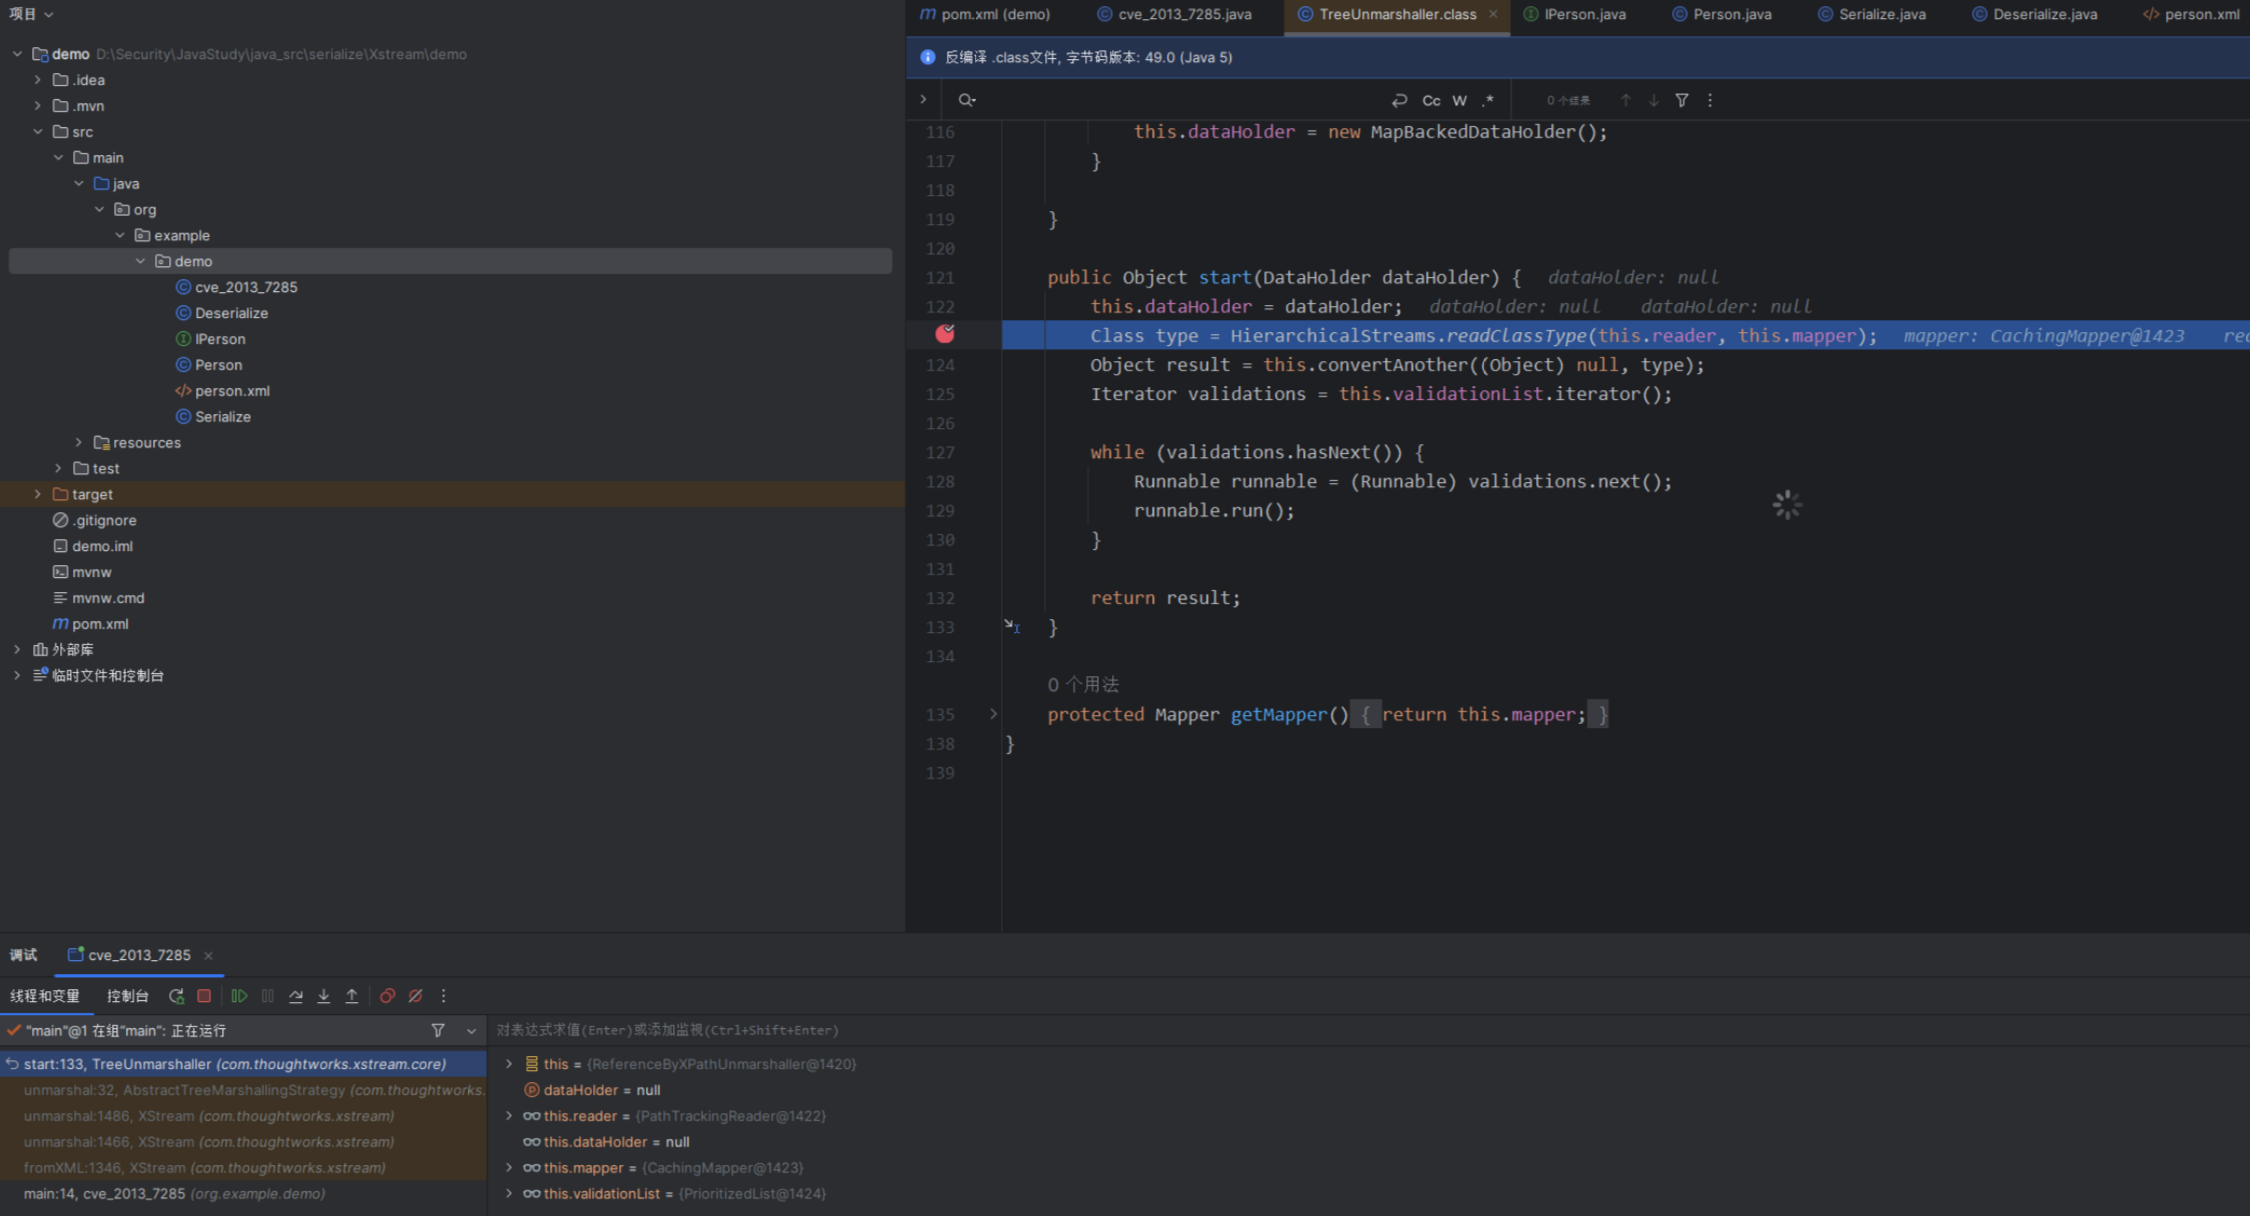Click the Resume Program debugger icon
This screenshot has height=1216, width=2250.
point(239,996)
